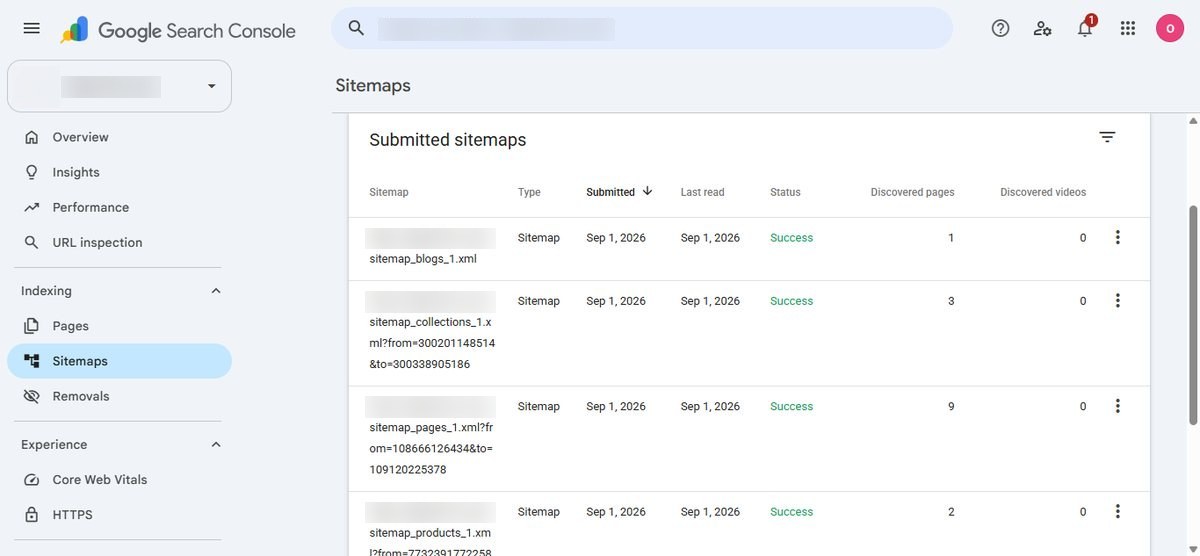This screenshot has height=556, width=1200.
Task: Open the Removals tool
Action: click(119, 396)
